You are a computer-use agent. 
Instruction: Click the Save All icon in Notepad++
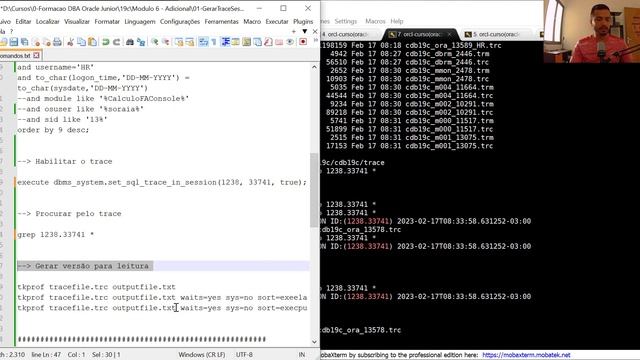click(x=24, y=42)
